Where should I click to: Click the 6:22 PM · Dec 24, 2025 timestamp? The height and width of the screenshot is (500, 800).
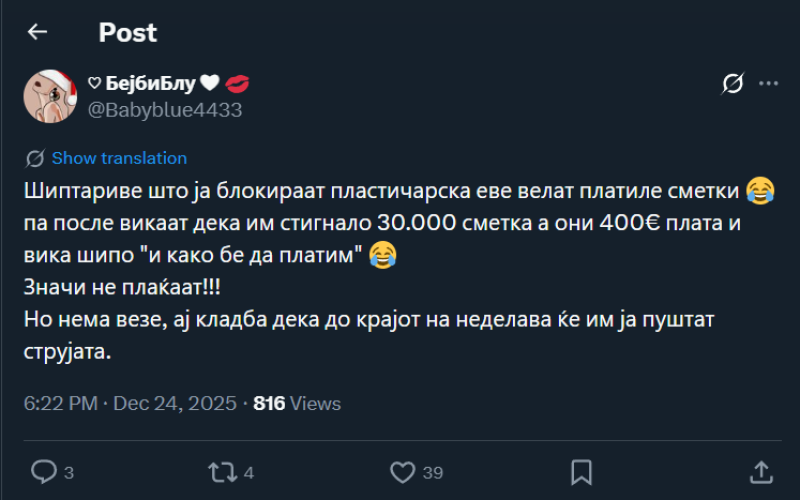tap(130, 404)
